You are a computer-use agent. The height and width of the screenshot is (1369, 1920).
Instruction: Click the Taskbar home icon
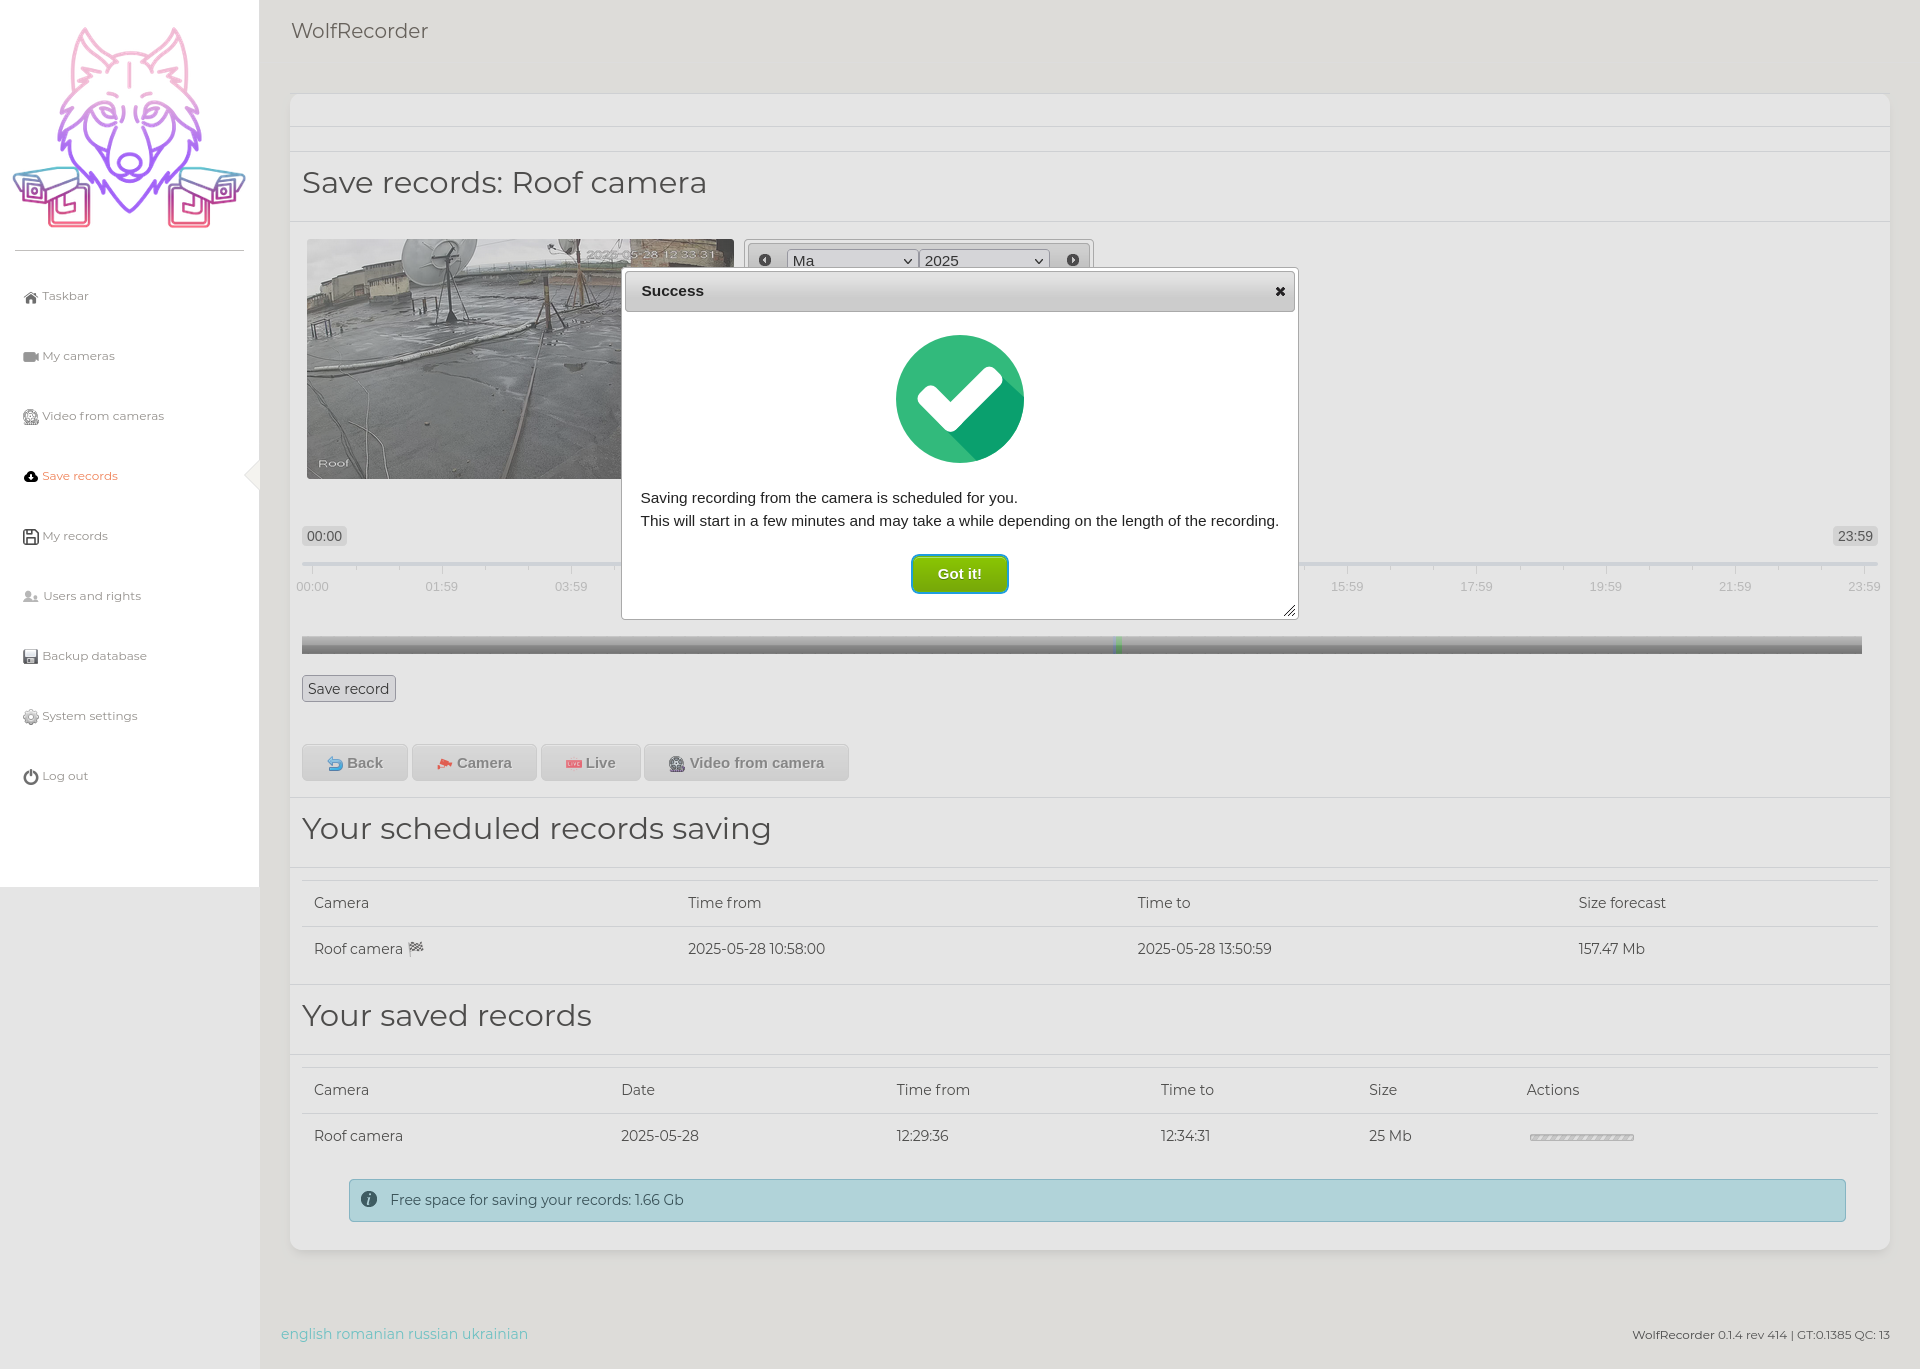click(x=31, y=297)
